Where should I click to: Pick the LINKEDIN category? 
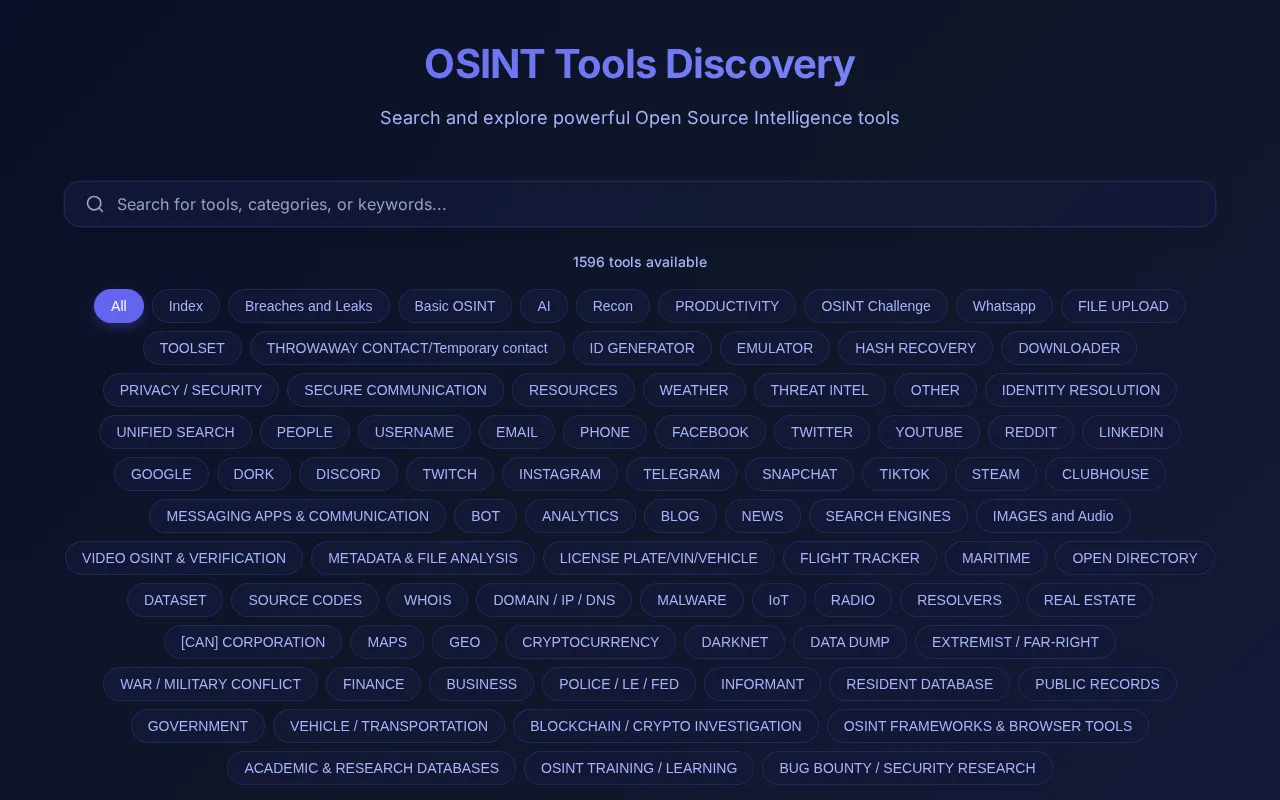[1131, 432]
